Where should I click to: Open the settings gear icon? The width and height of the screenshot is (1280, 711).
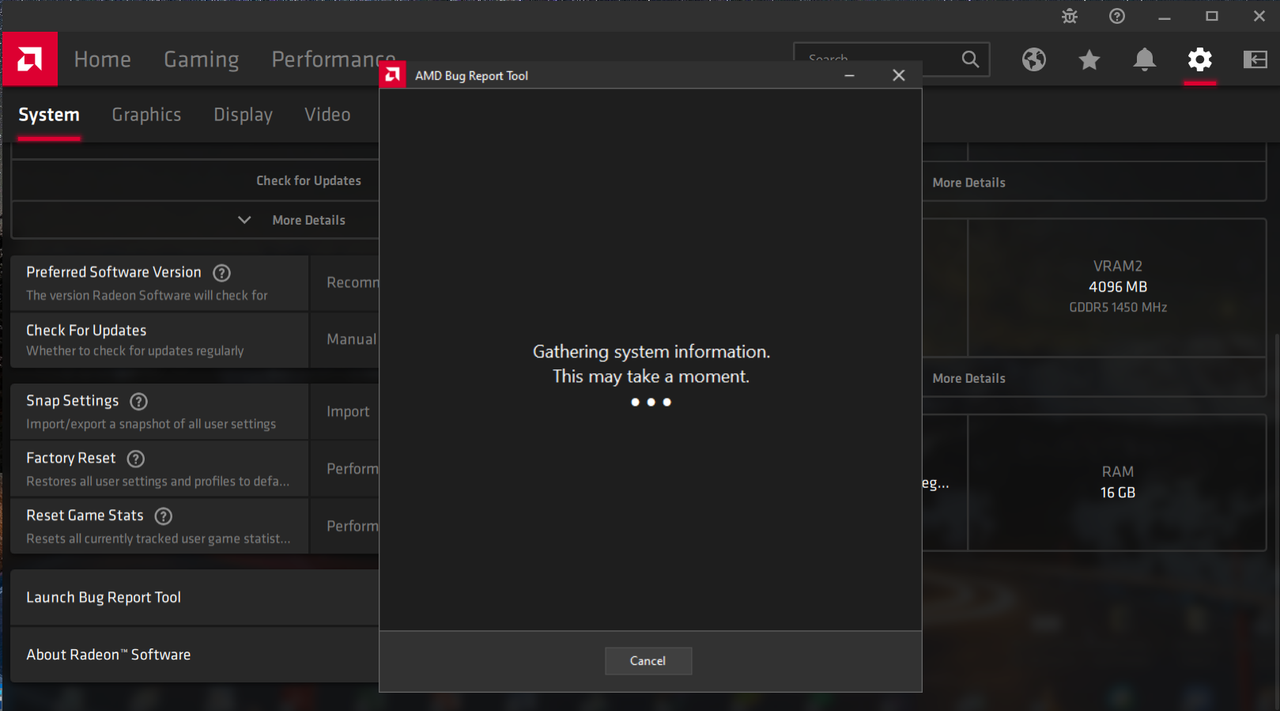[1199, 60]
